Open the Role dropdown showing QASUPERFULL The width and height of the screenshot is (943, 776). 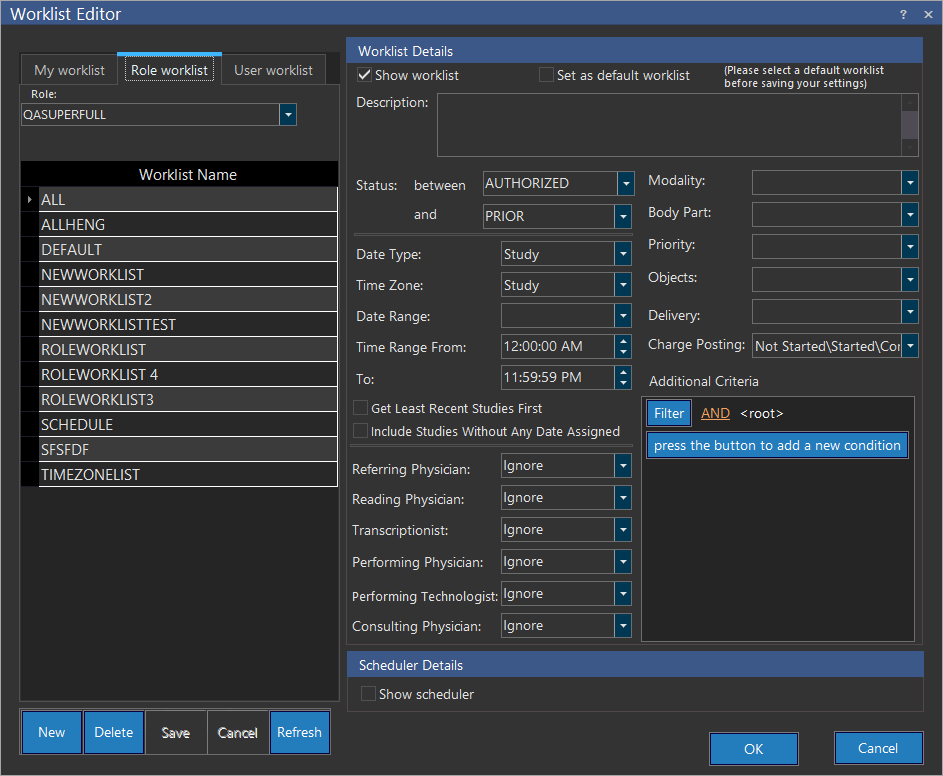[288, 115]
